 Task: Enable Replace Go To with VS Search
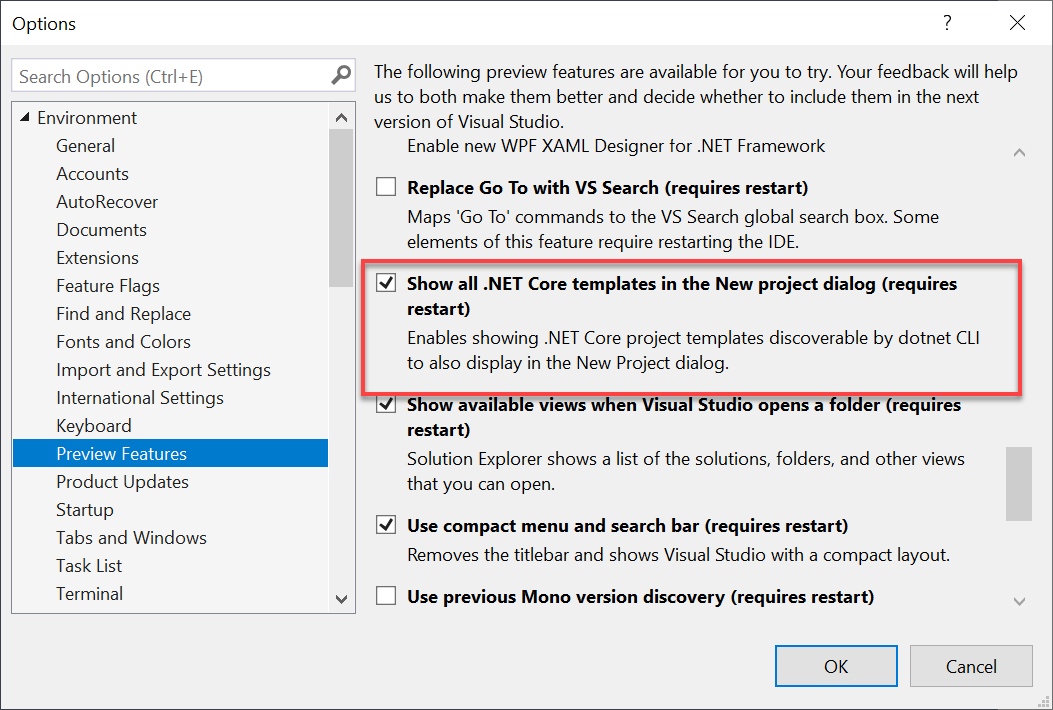[385, 186]
